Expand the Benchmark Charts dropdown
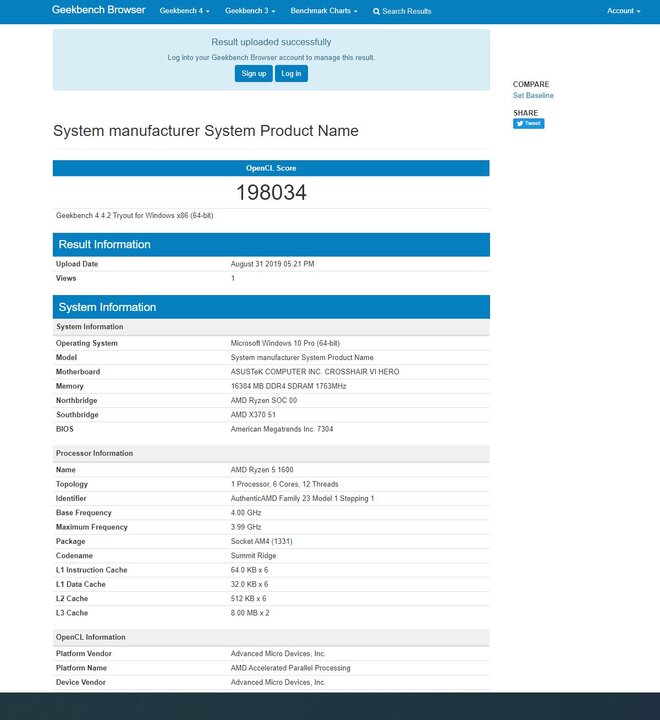Viewport: 660px width, 720px height. point(324,11)
